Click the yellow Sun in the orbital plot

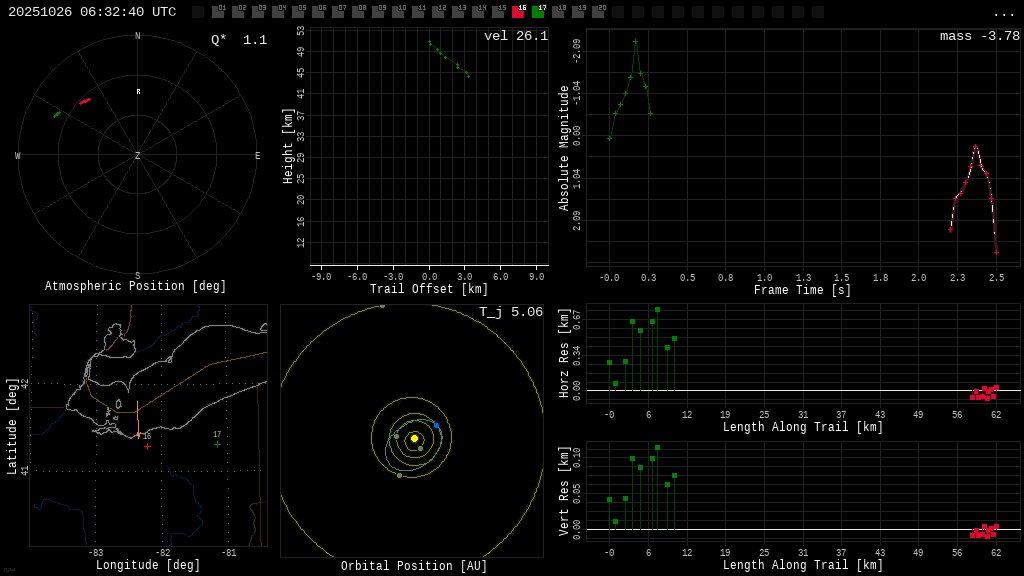(414, 438)
